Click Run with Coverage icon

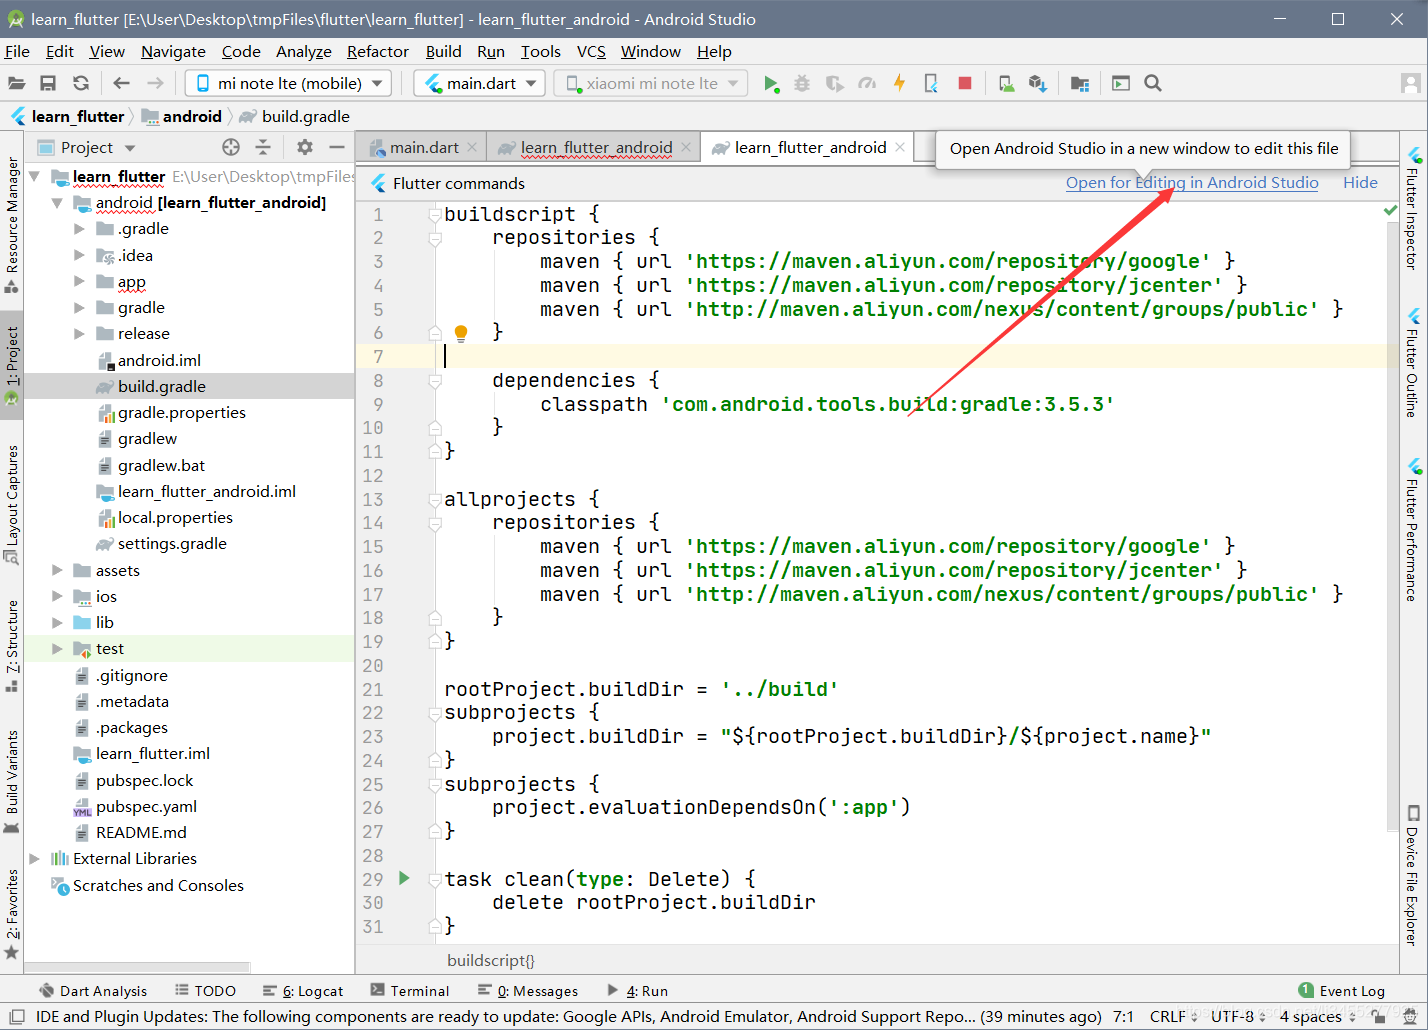tap(834, 84)
